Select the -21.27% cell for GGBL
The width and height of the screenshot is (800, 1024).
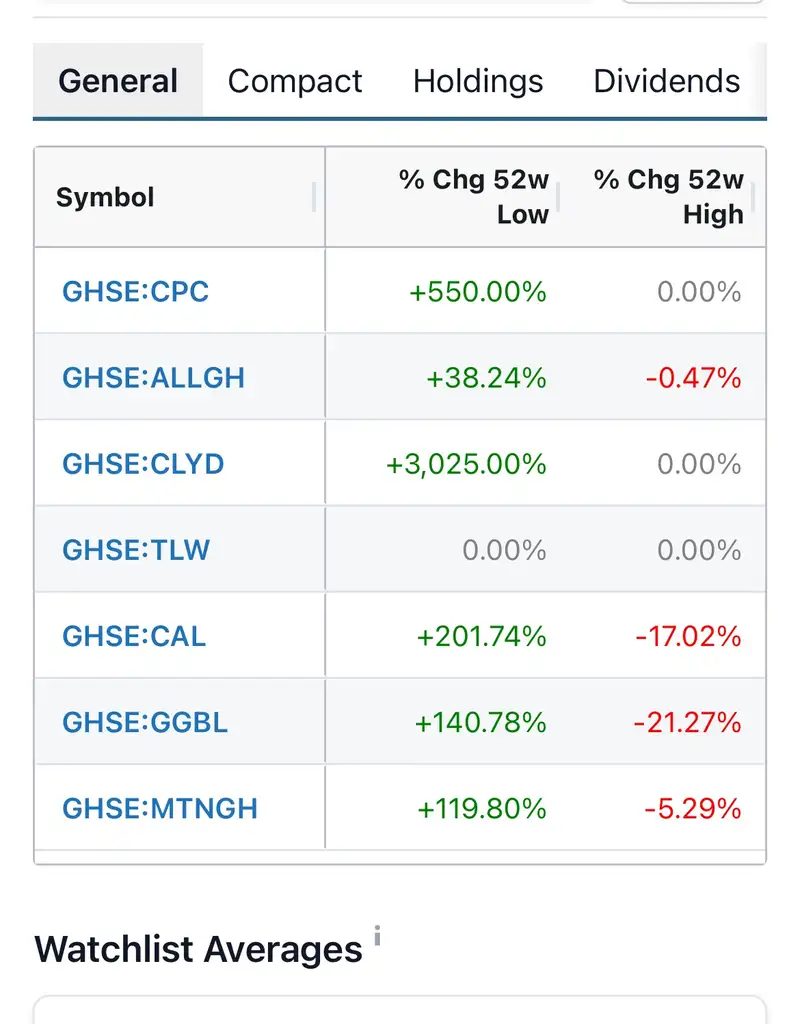point(687,722)
